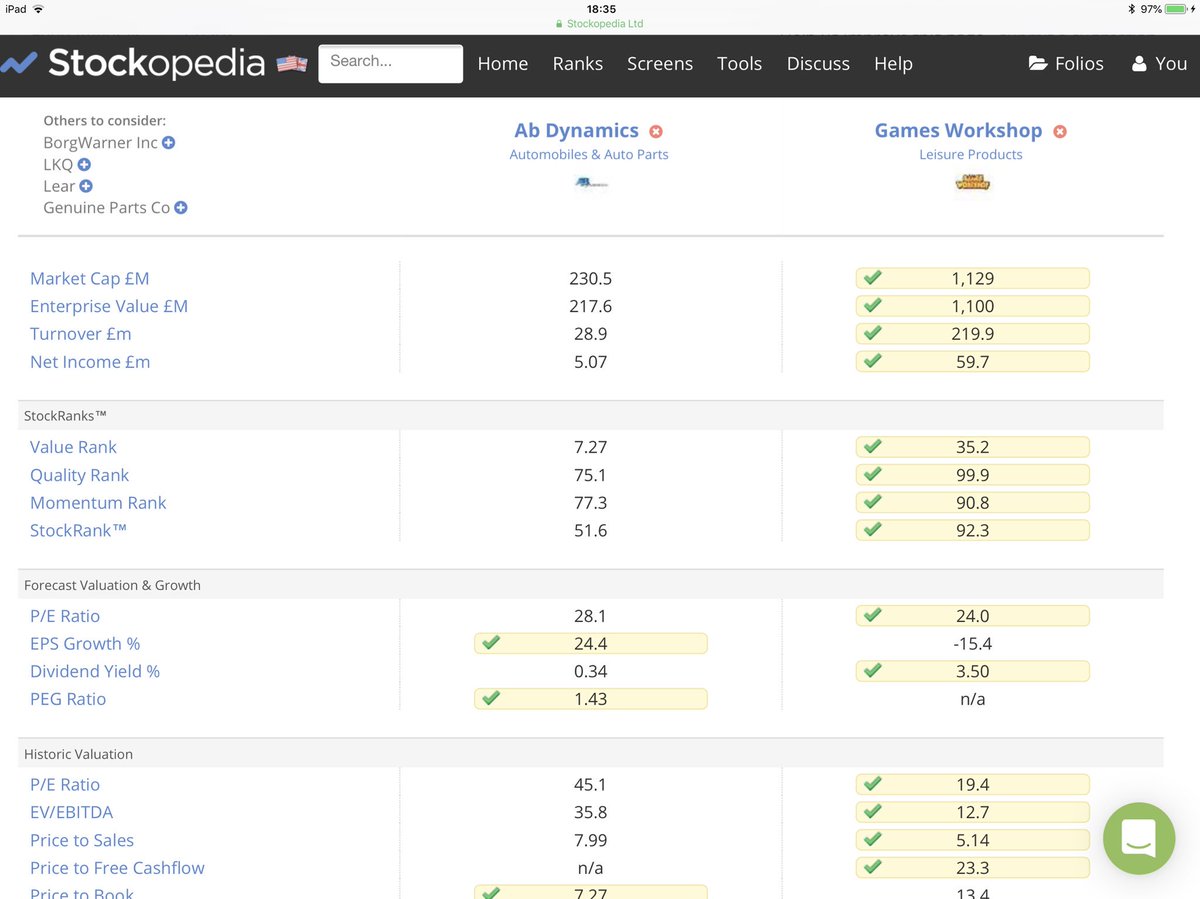Click the Value Rank link
Screen dimensions: 1200x899
(x=73, y=447)
